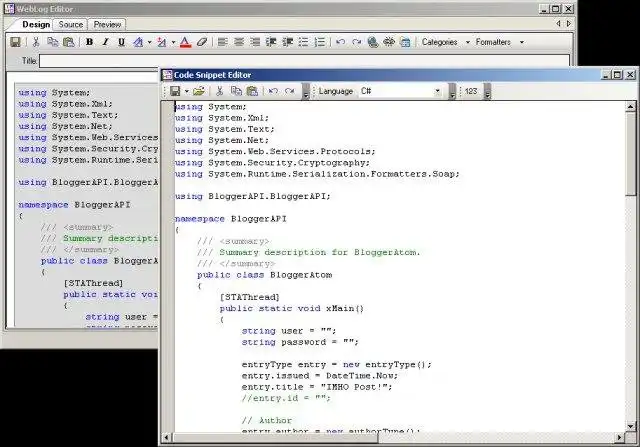Screen dimensions: 640x447
Task: Copy in the Code Snippet Editor toolbar
Action: (x=236, y=91)
